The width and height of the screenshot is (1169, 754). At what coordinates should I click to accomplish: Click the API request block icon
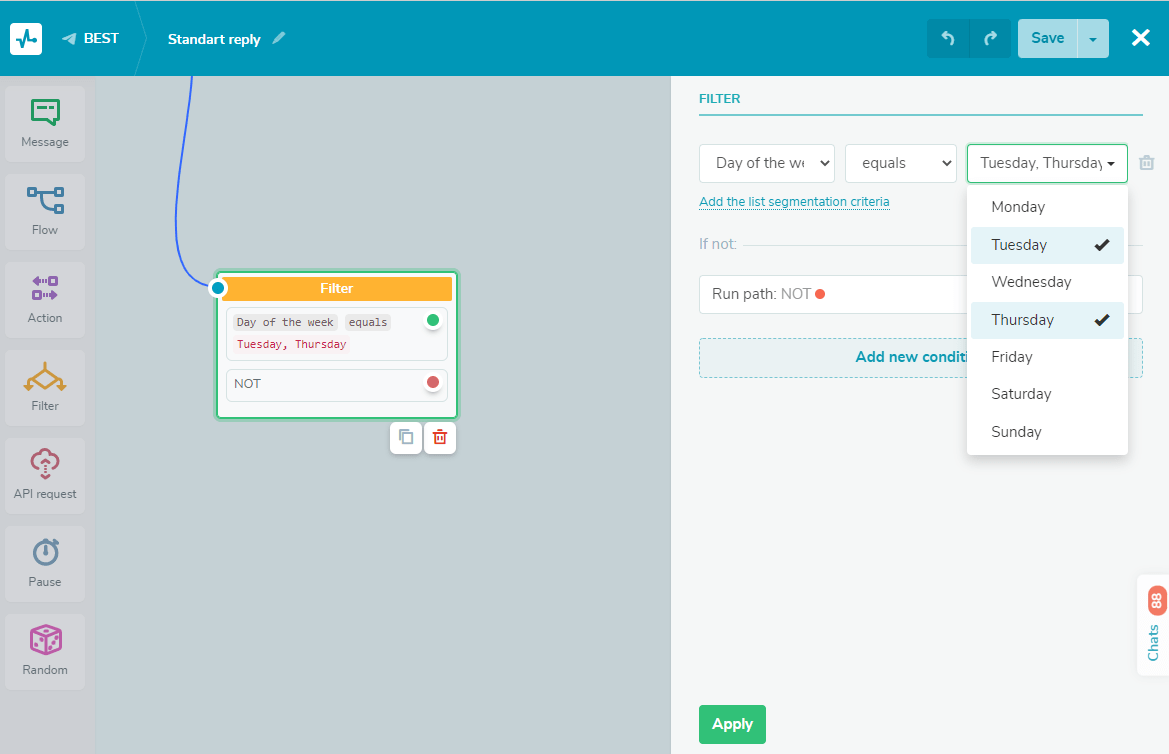click(x=45, y=476)
